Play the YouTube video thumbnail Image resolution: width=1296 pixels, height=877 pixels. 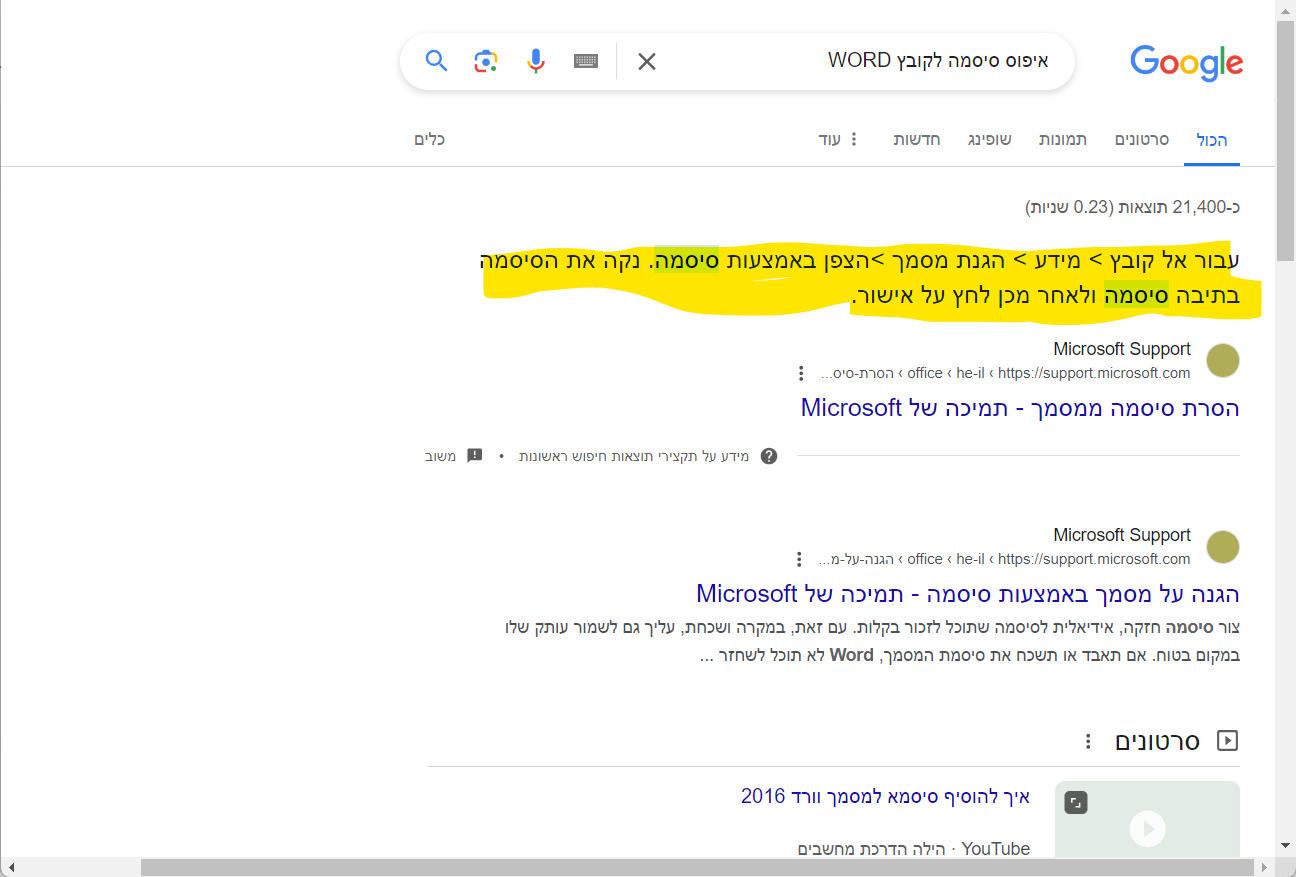click(x=1146, y=828)
